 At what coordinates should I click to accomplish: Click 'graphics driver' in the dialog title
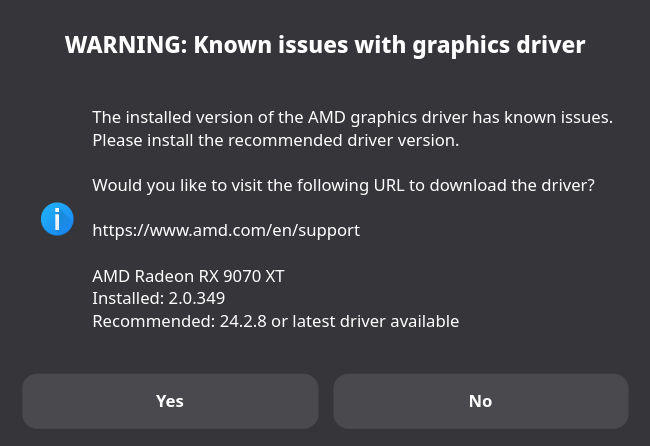[x=499, y=46]
